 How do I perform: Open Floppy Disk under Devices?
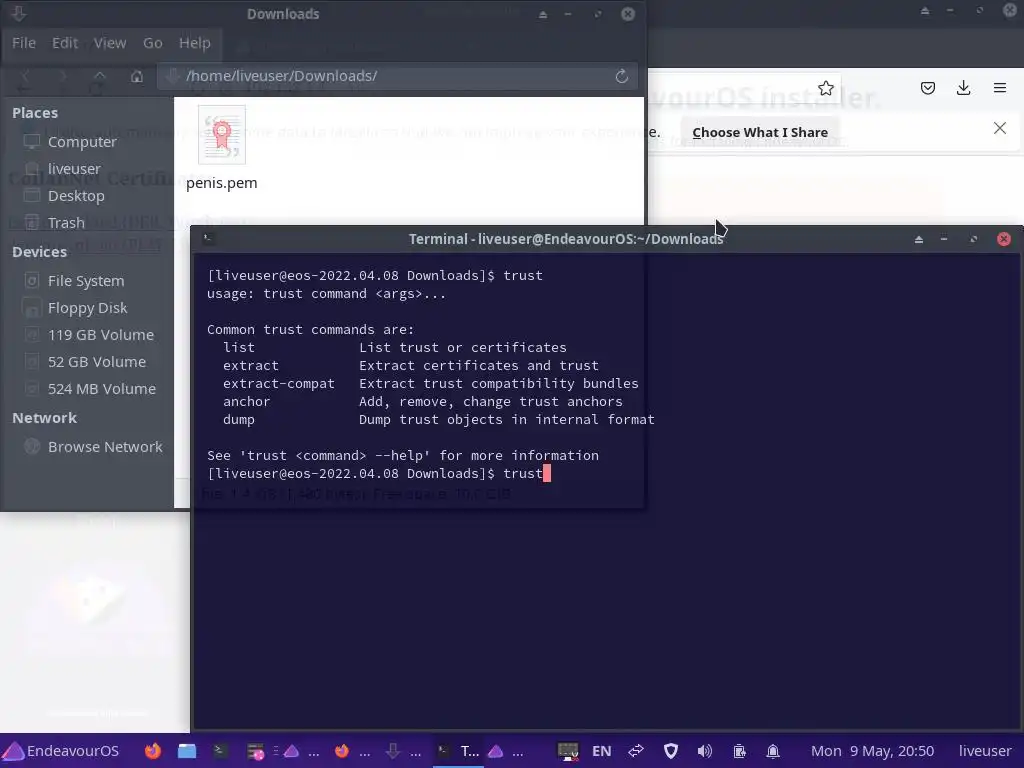pyautogui.click(x=87, y=308)
